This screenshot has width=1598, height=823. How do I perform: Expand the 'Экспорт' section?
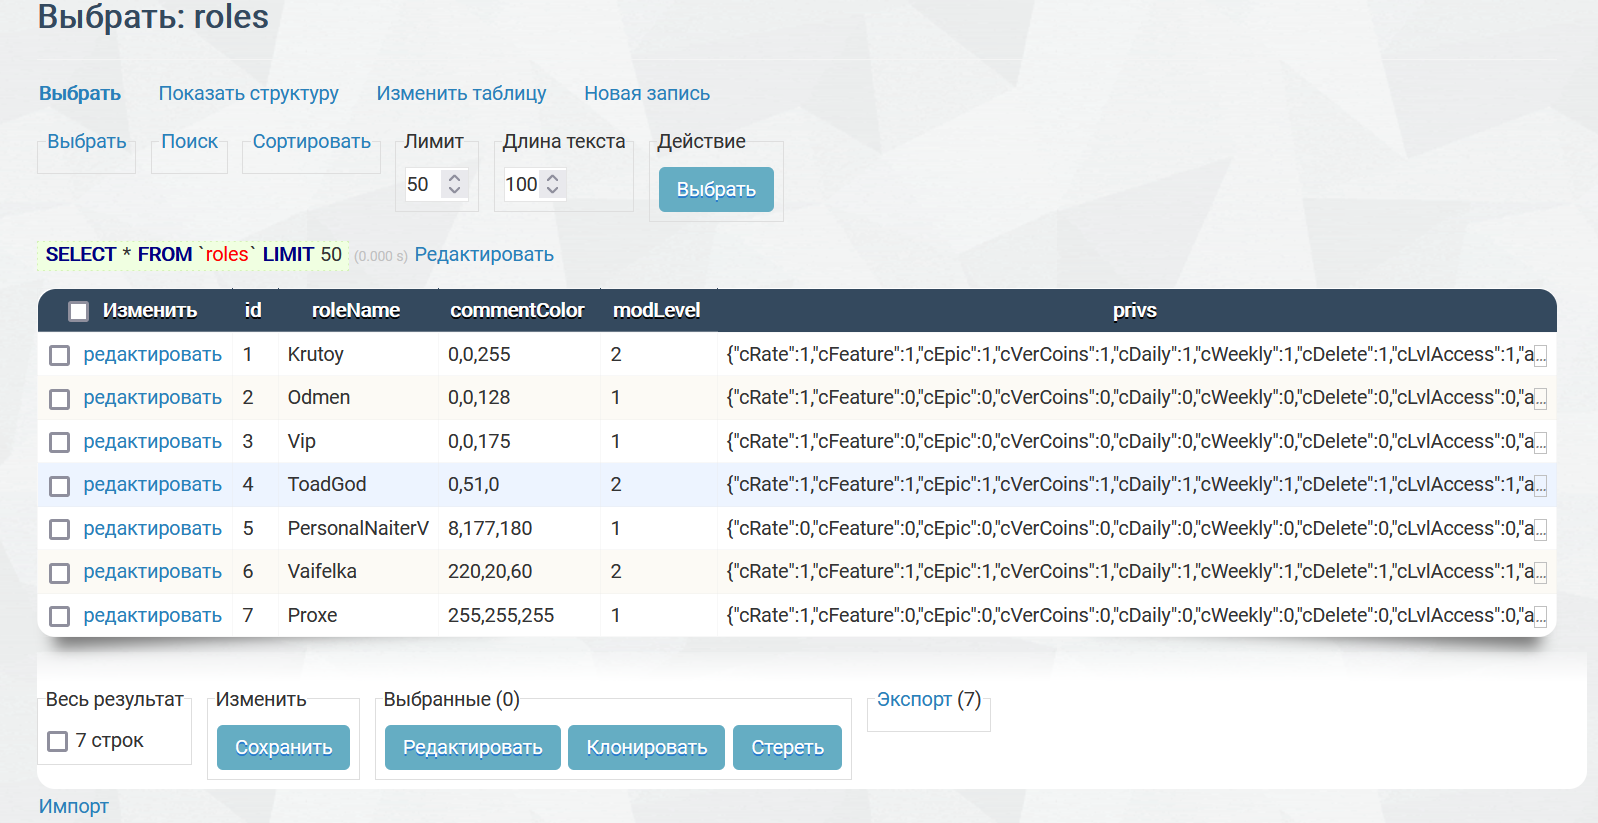click(914, 699)
